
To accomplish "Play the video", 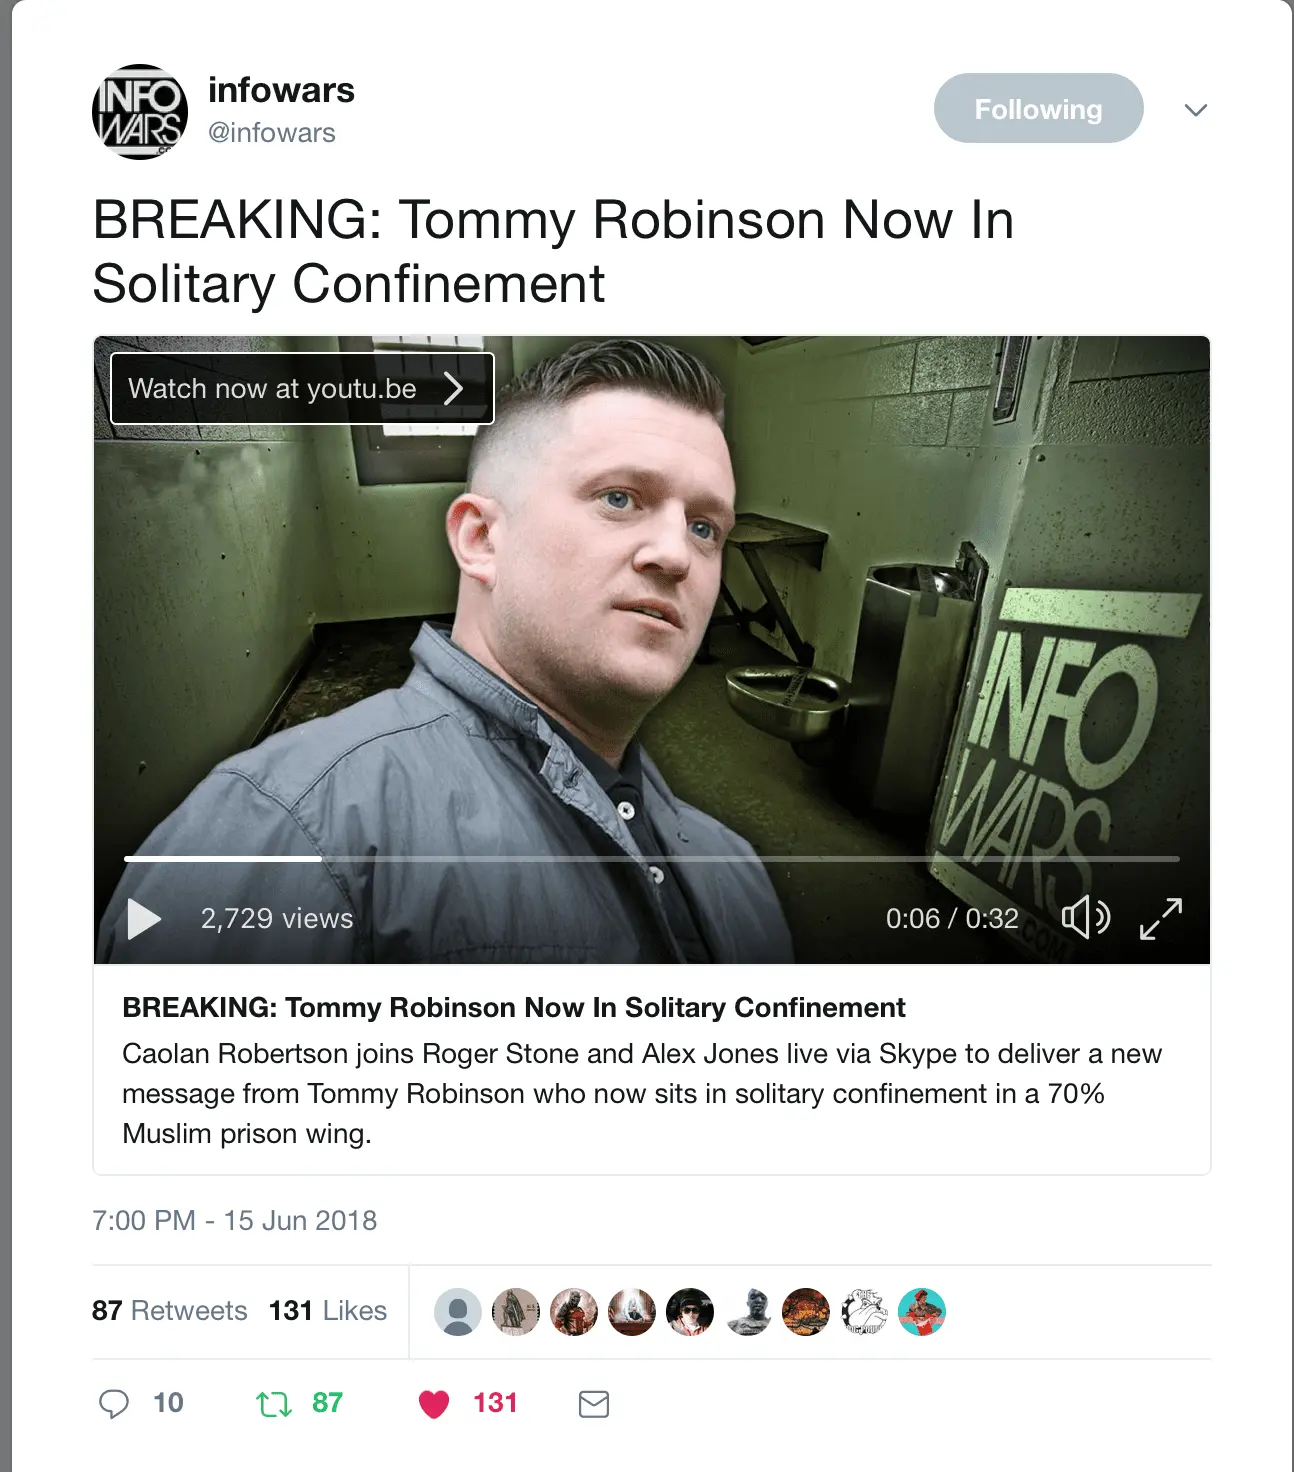I will 144,918.
